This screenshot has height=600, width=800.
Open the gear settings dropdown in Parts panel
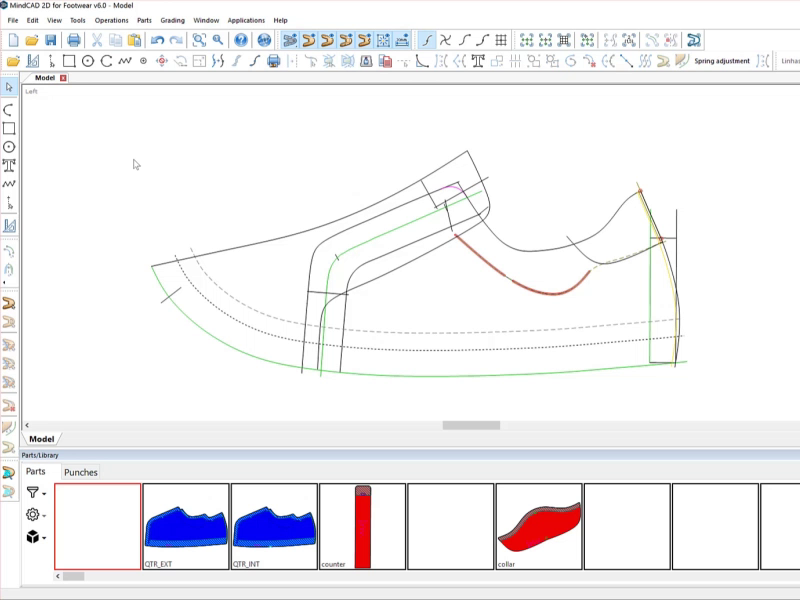36,514
